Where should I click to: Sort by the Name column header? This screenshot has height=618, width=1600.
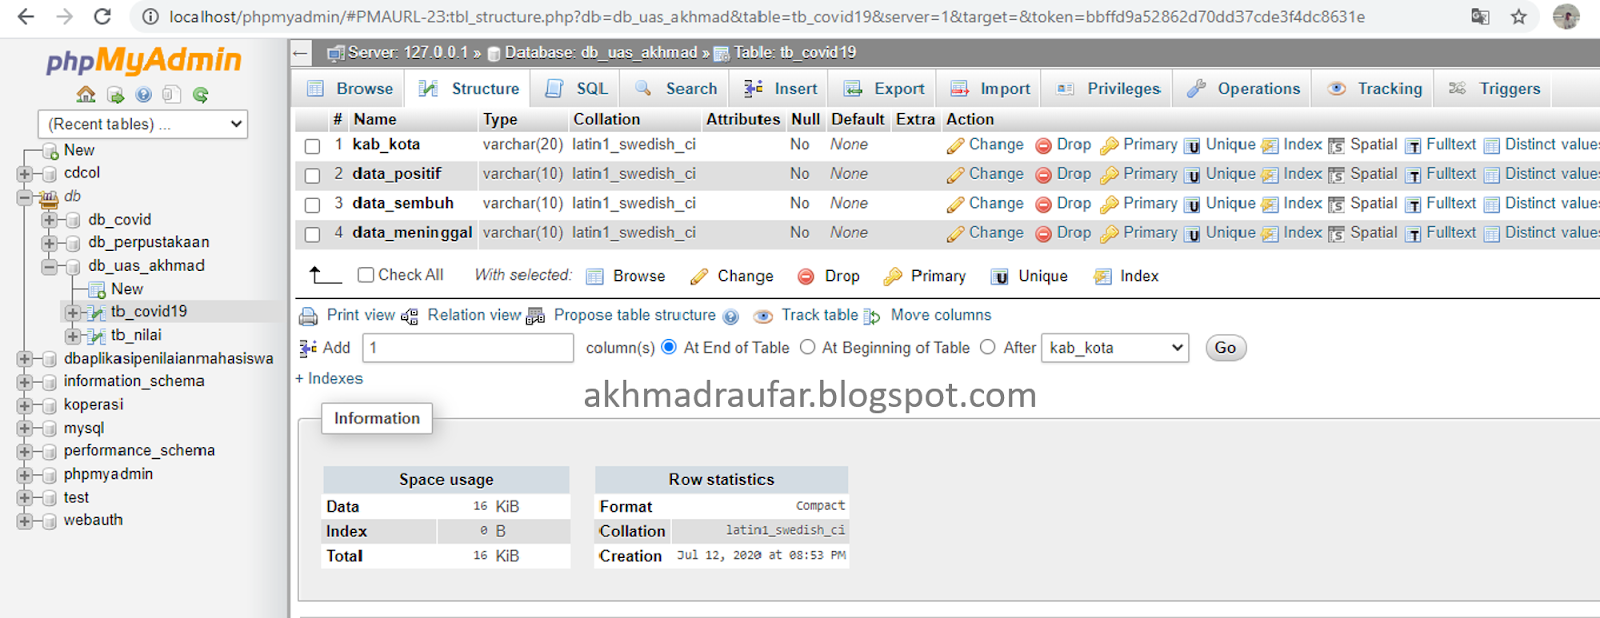pyautogui.click(x=375, y=119)
